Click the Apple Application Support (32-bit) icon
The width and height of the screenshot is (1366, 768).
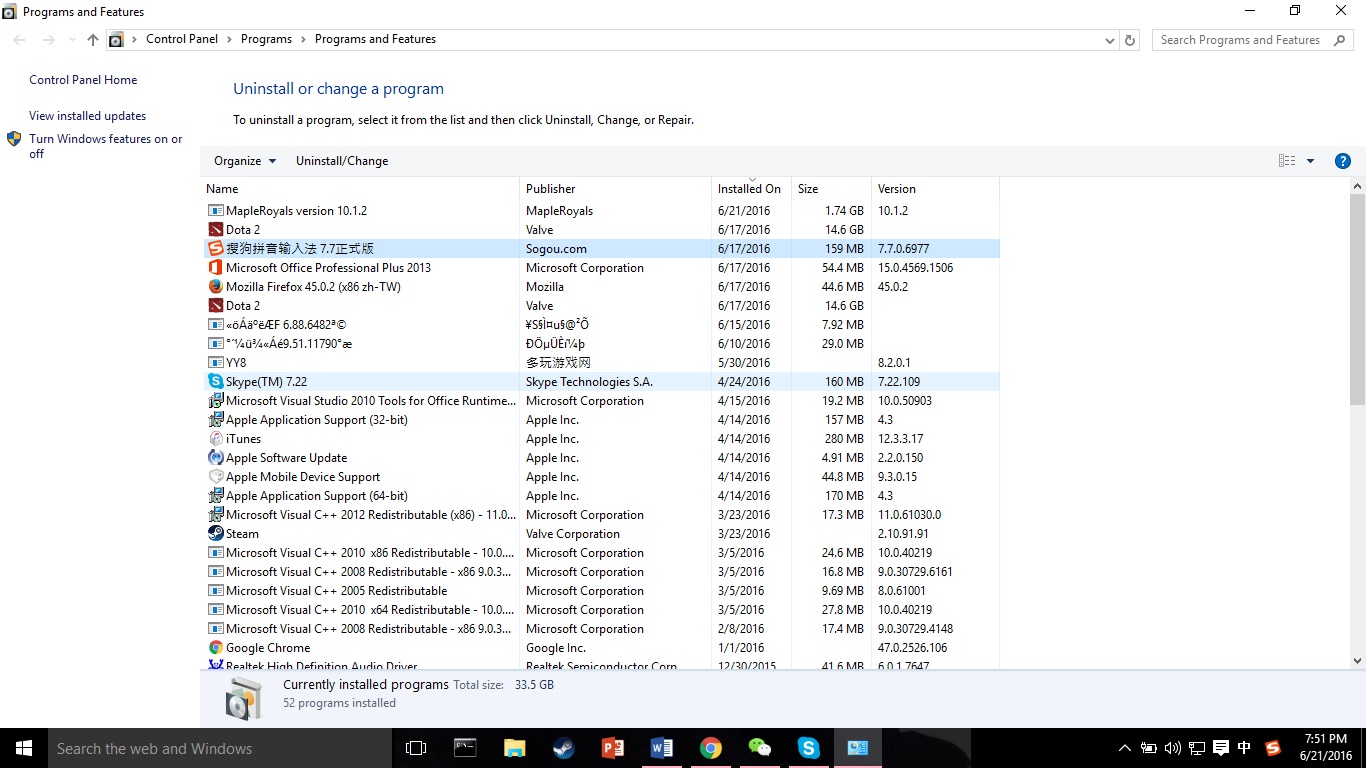[215, 420]
